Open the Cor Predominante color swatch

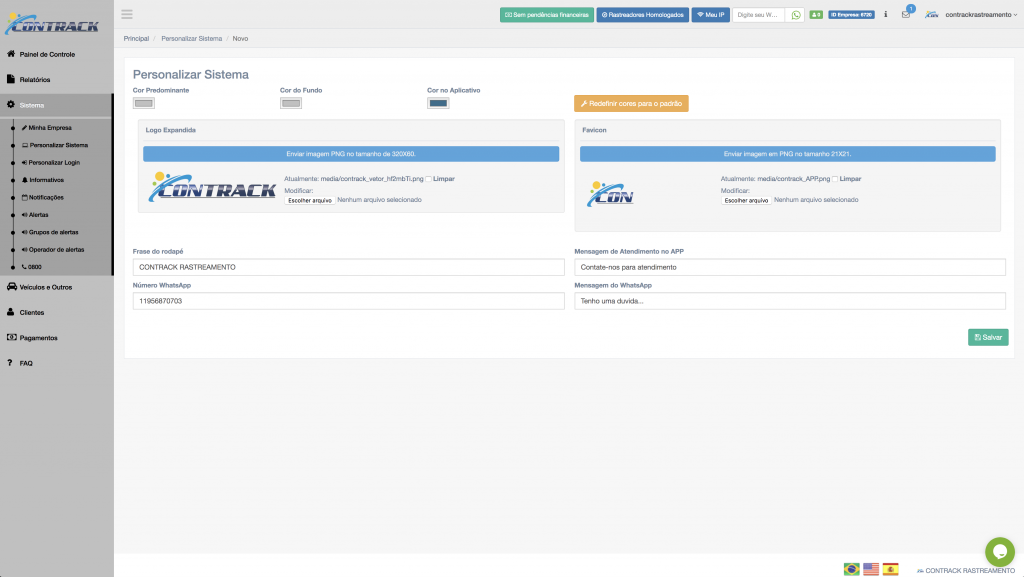pos(144,102)
